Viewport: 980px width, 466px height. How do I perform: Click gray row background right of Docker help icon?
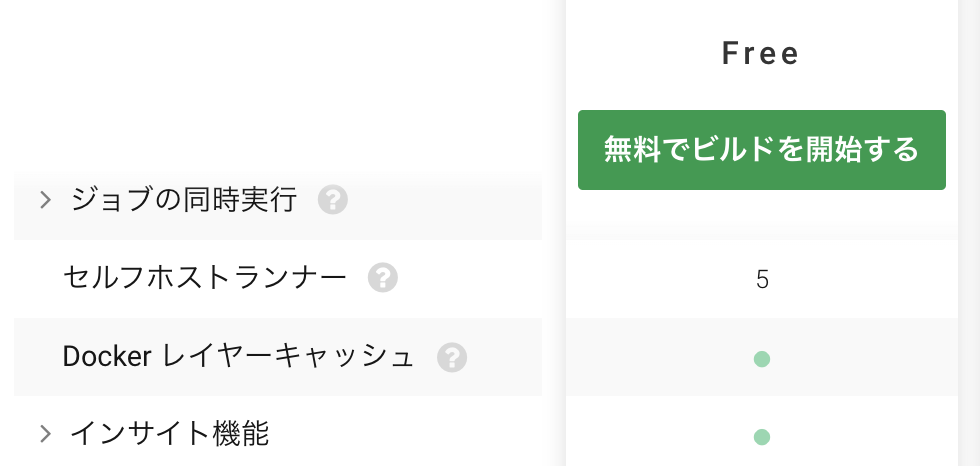pyautogui.click(x=505, y=357)
